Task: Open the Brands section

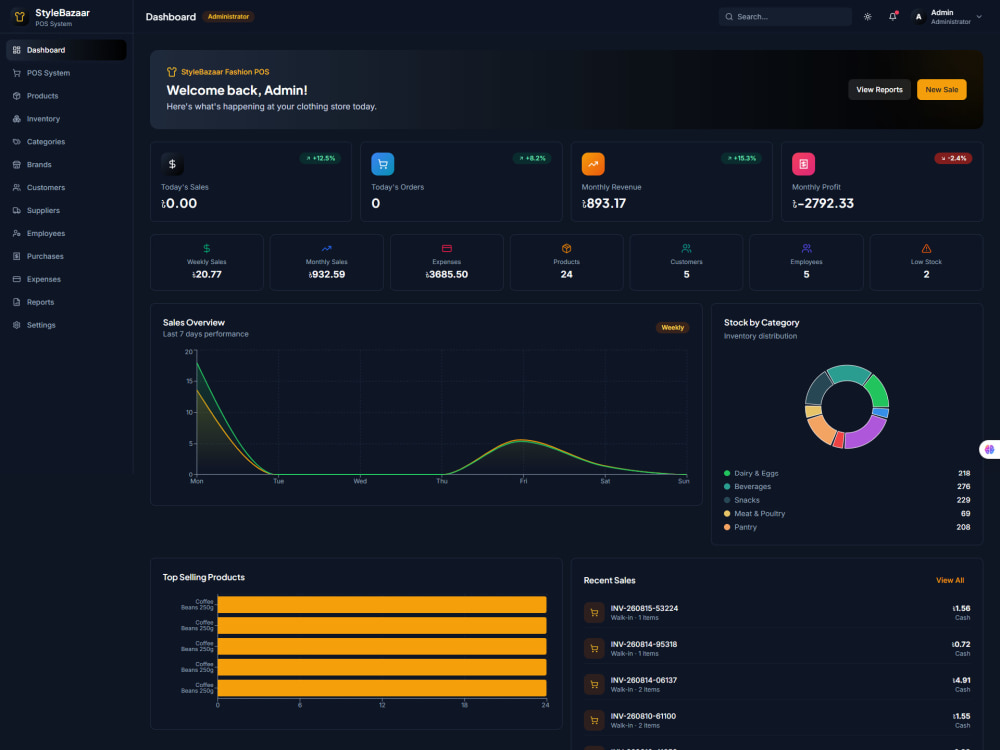Action: click(66, 165)
